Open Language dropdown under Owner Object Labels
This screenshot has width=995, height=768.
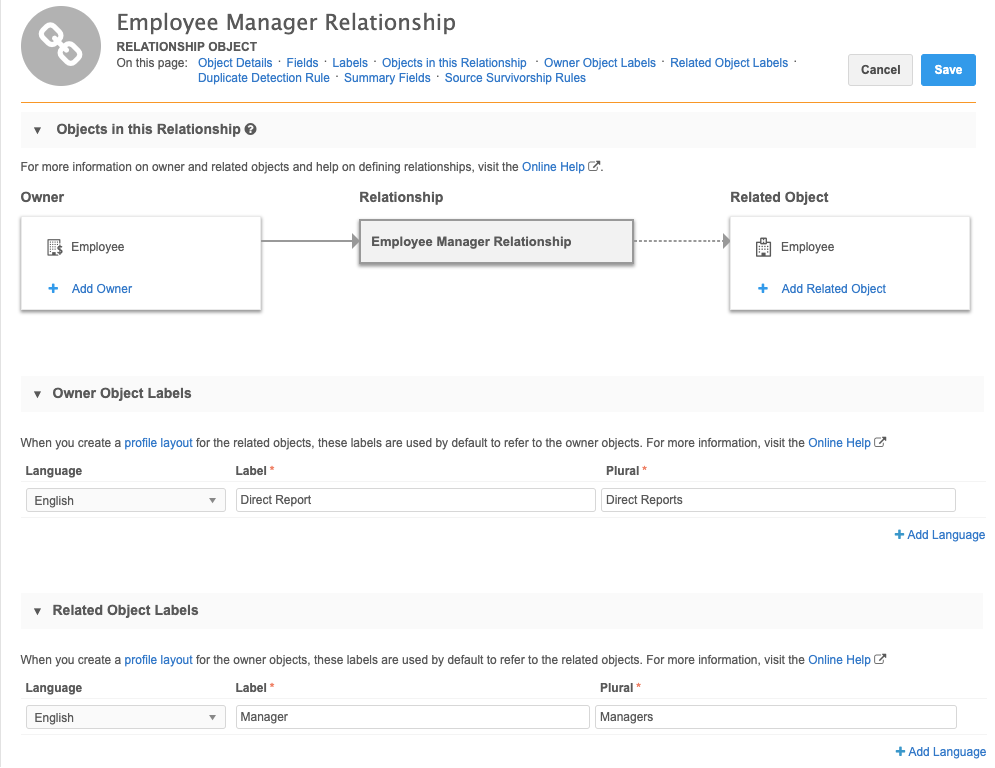[x=125, y=500]
